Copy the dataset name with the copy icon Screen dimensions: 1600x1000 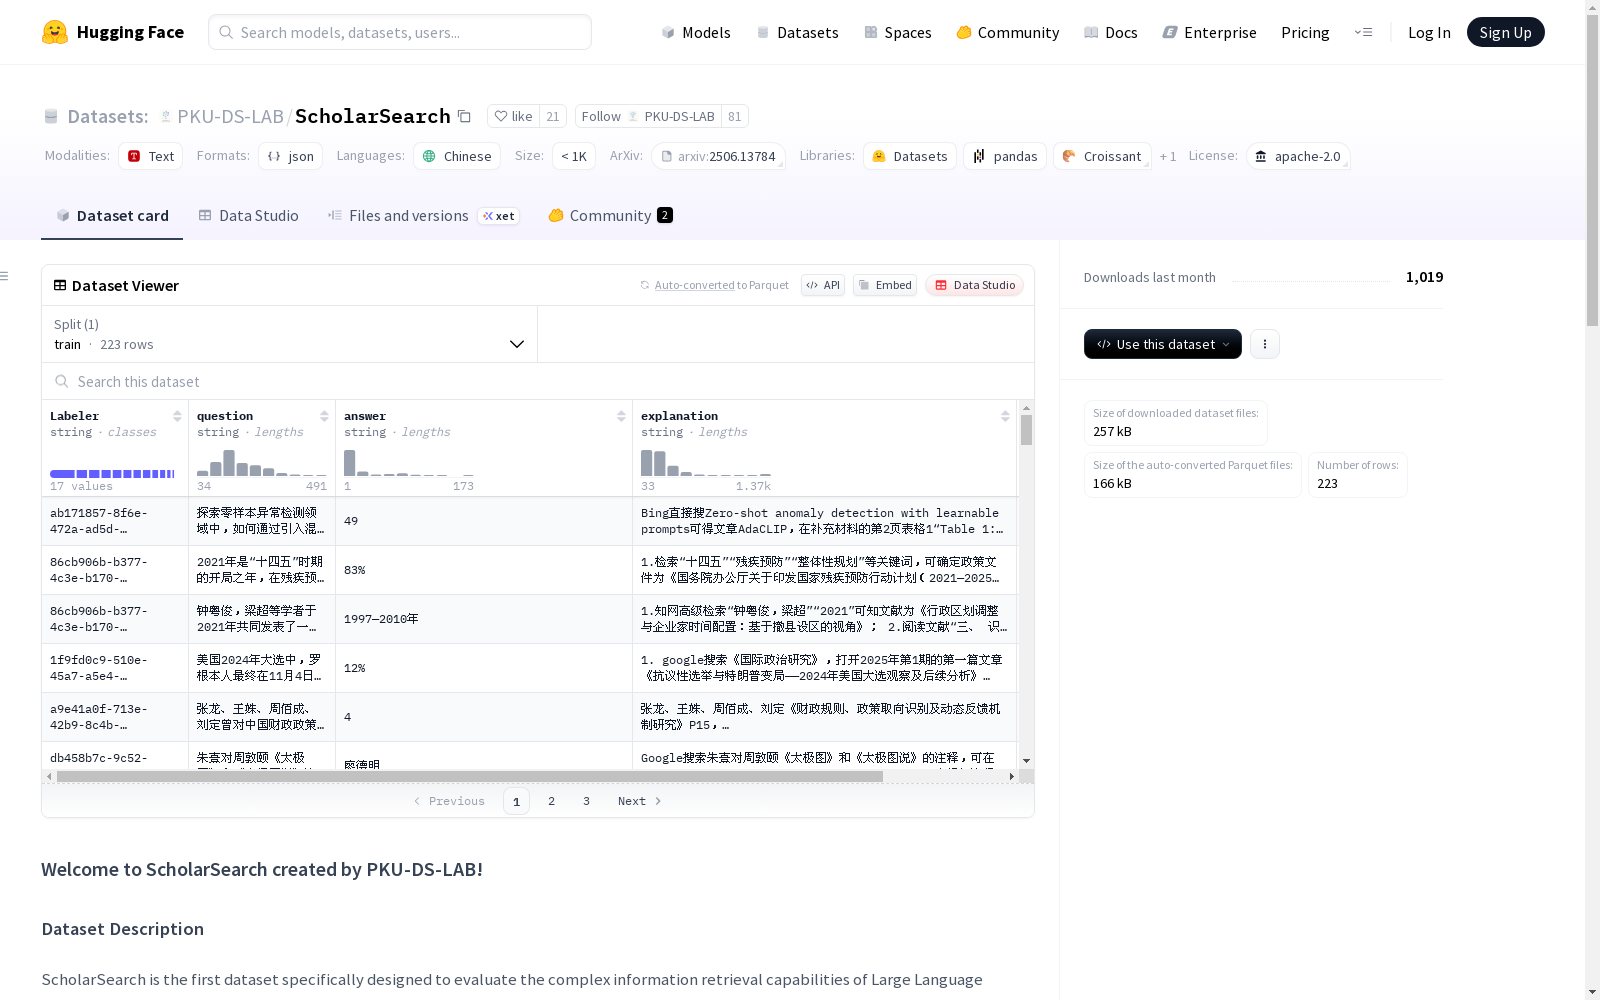(464, 116)
